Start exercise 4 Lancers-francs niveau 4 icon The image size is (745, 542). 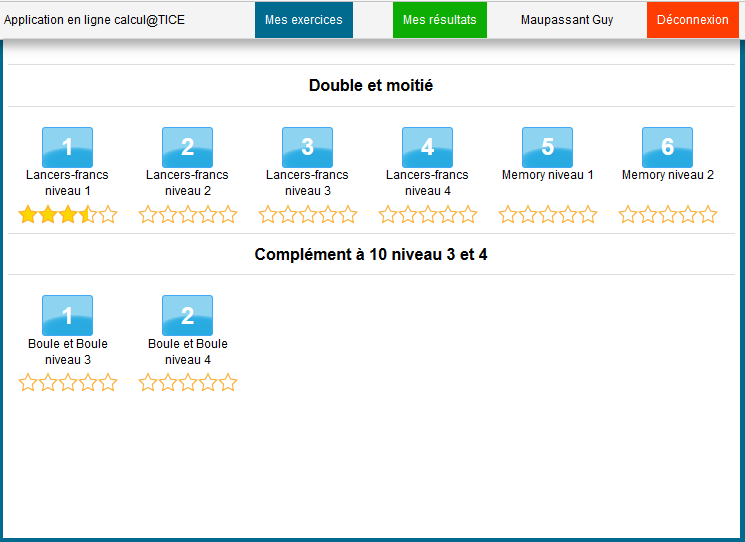pyautogui.click(x=427, y=147)
